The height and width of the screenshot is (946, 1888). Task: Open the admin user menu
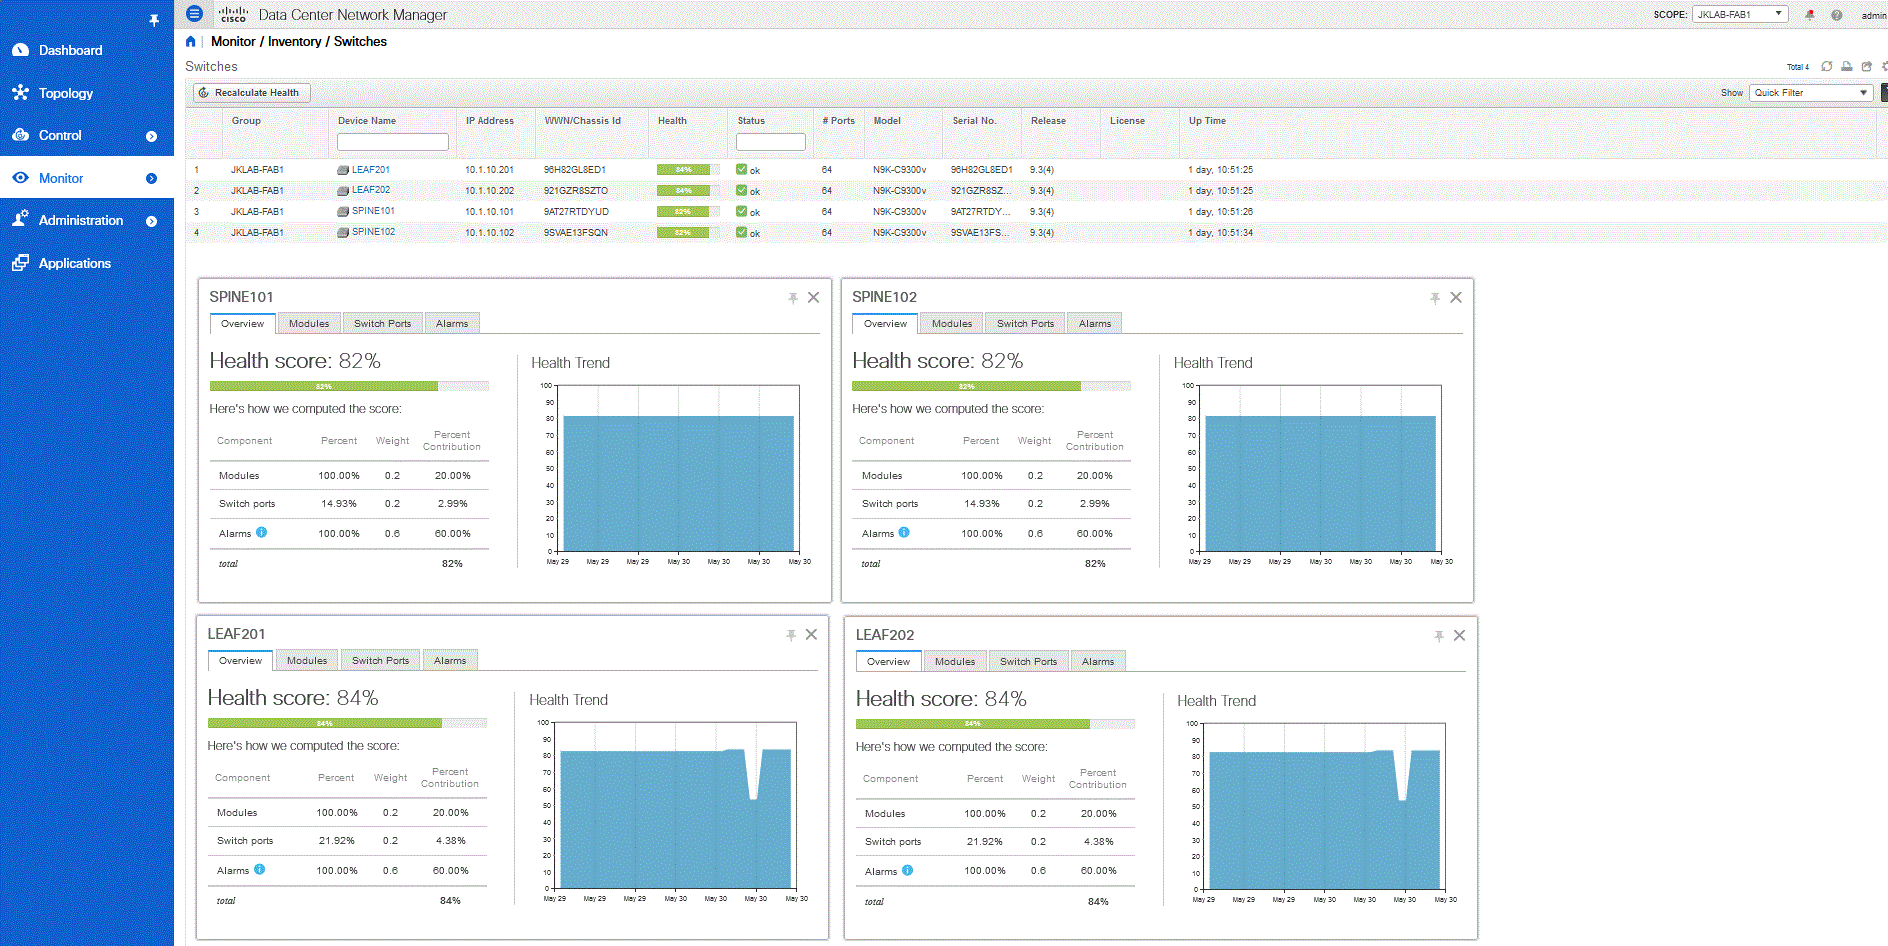click(1873, 15)
